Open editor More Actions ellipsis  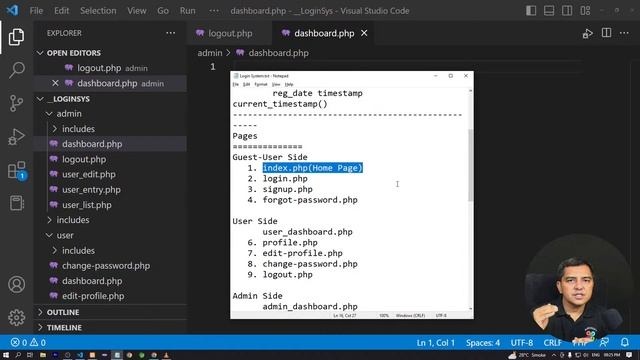click(624, 33)
